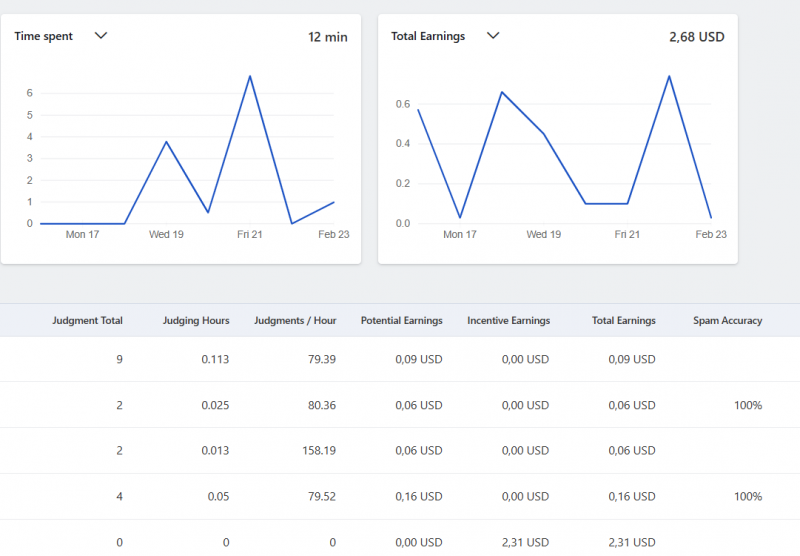Click the Time spent chart title
The width and height of the screenshot is (800, 556).
click(44, 36)
